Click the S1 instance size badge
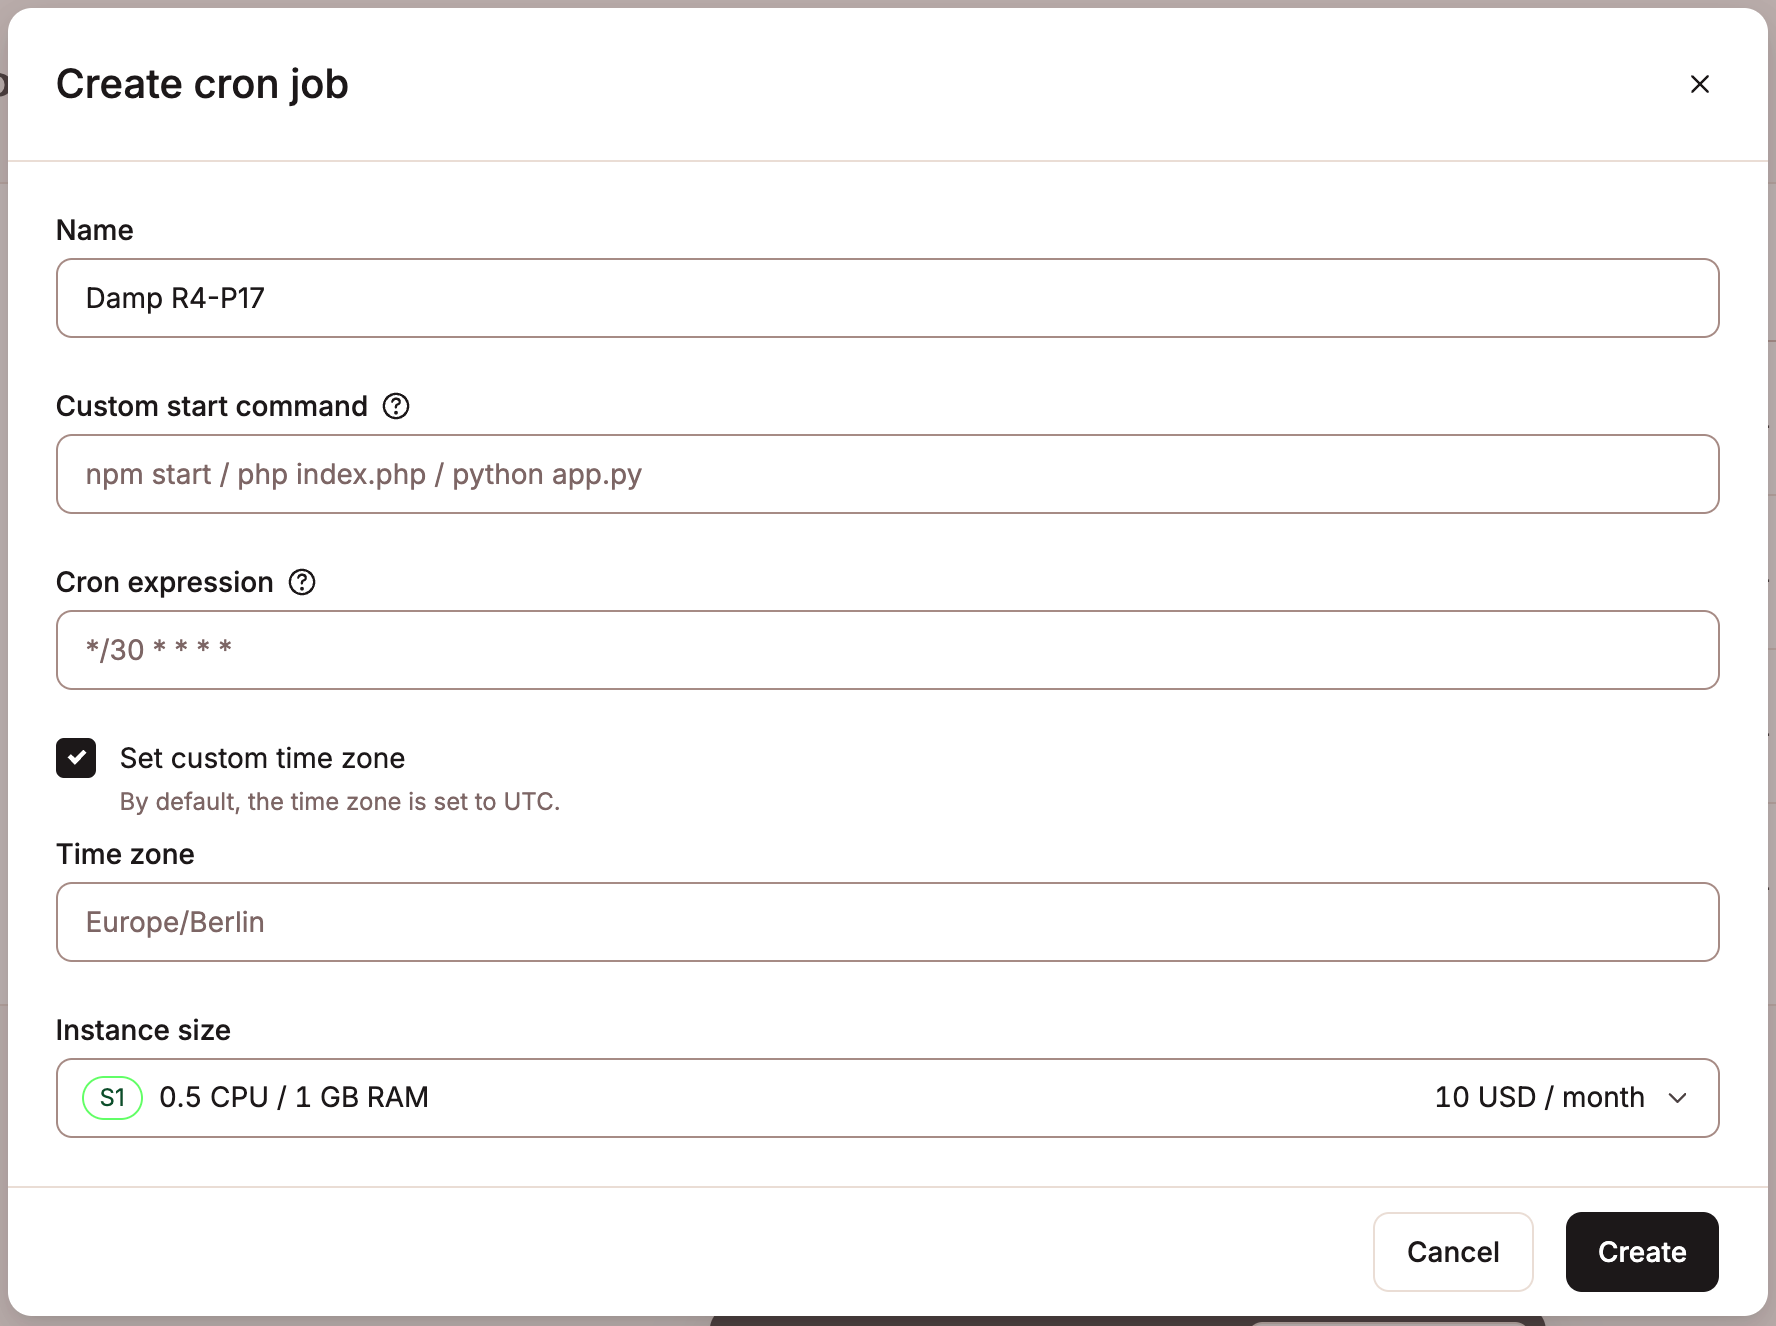The image size is (1776, 1326). coord(112,1097)
